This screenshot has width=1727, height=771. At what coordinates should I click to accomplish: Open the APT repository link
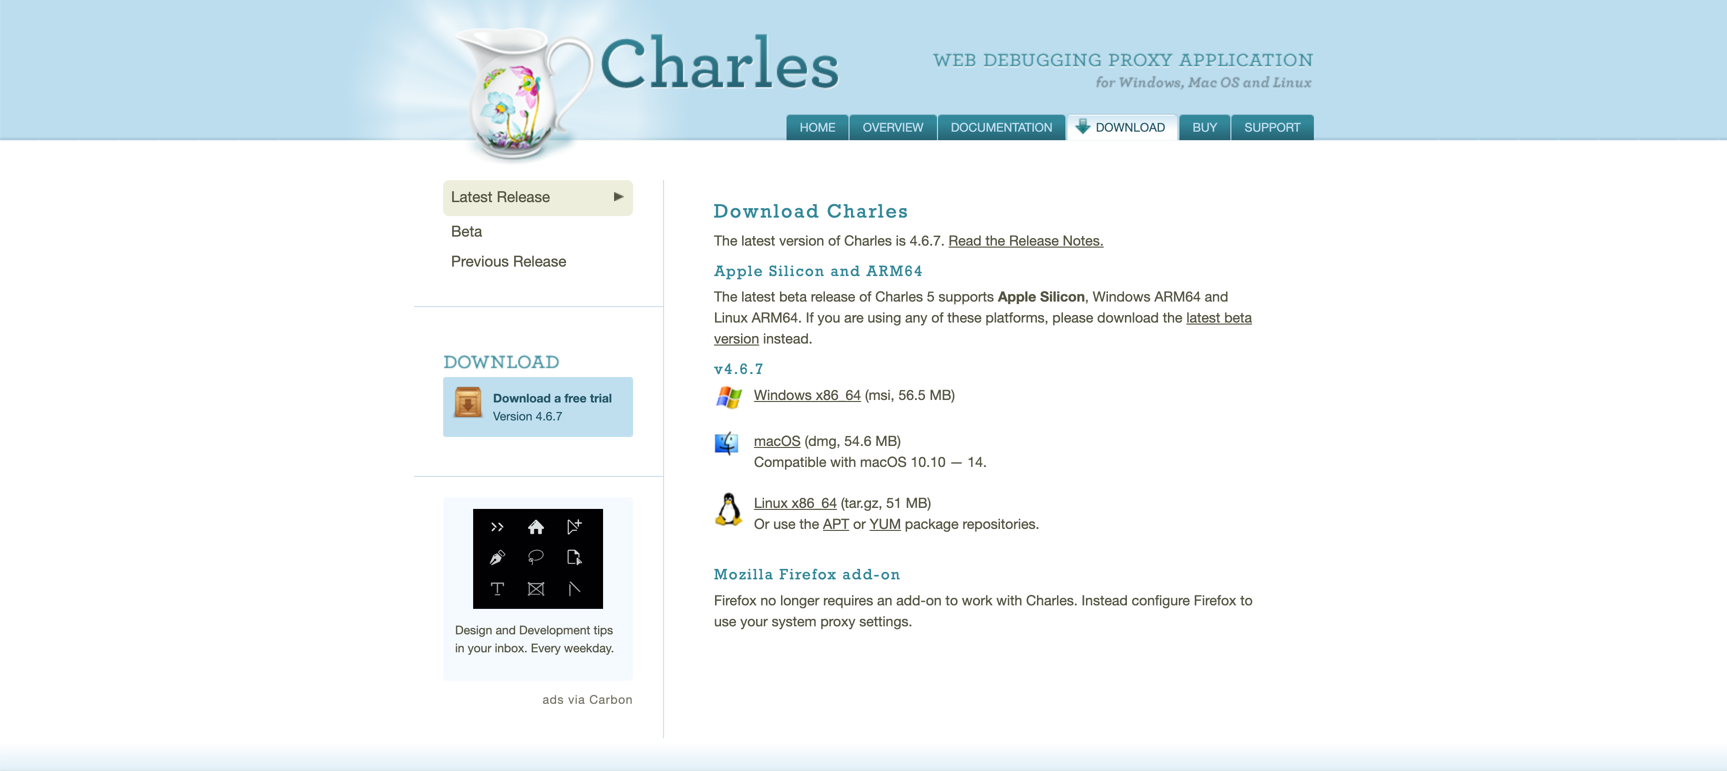click(835, 524)
